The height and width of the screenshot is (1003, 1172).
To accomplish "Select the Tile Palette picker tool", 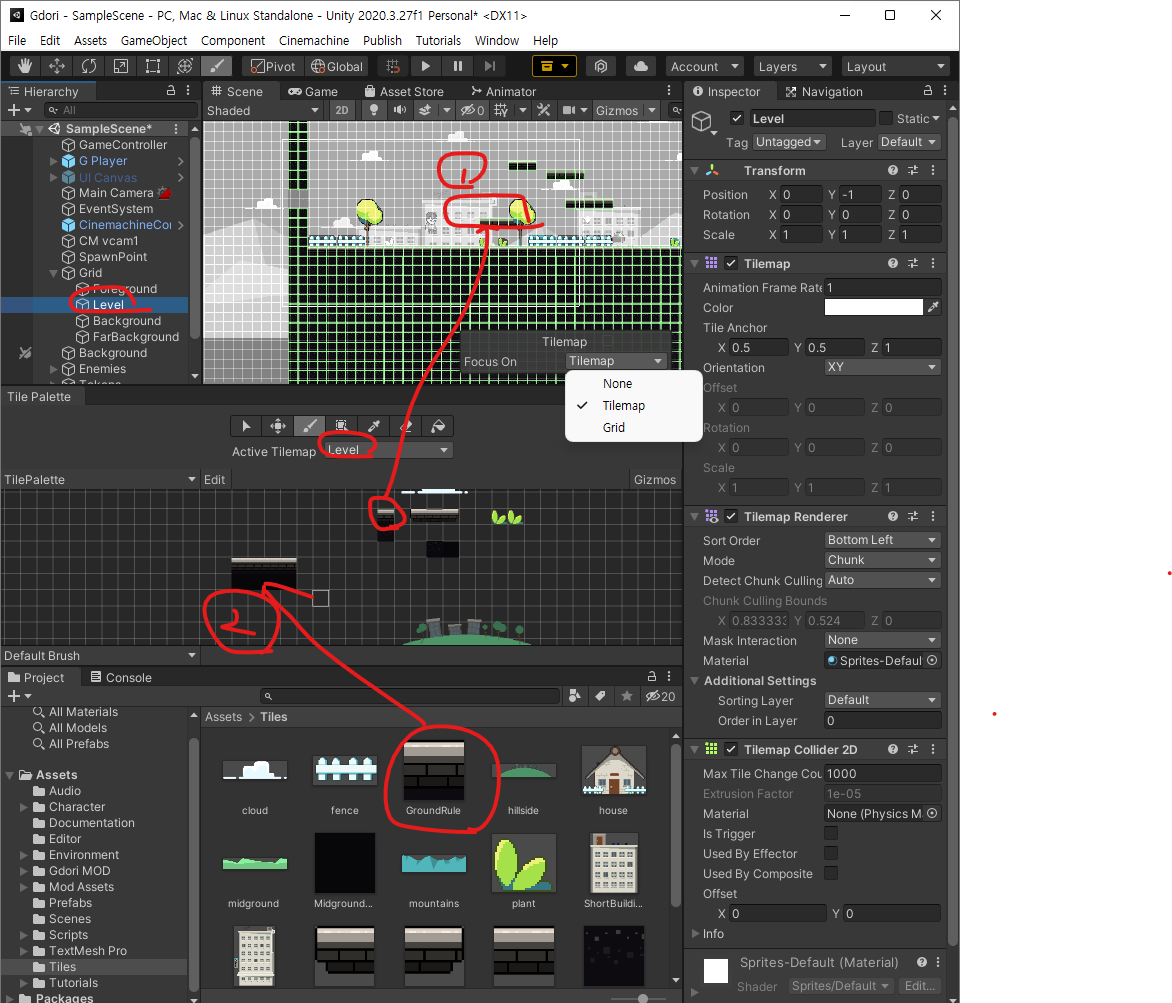I will coord(374,426).
